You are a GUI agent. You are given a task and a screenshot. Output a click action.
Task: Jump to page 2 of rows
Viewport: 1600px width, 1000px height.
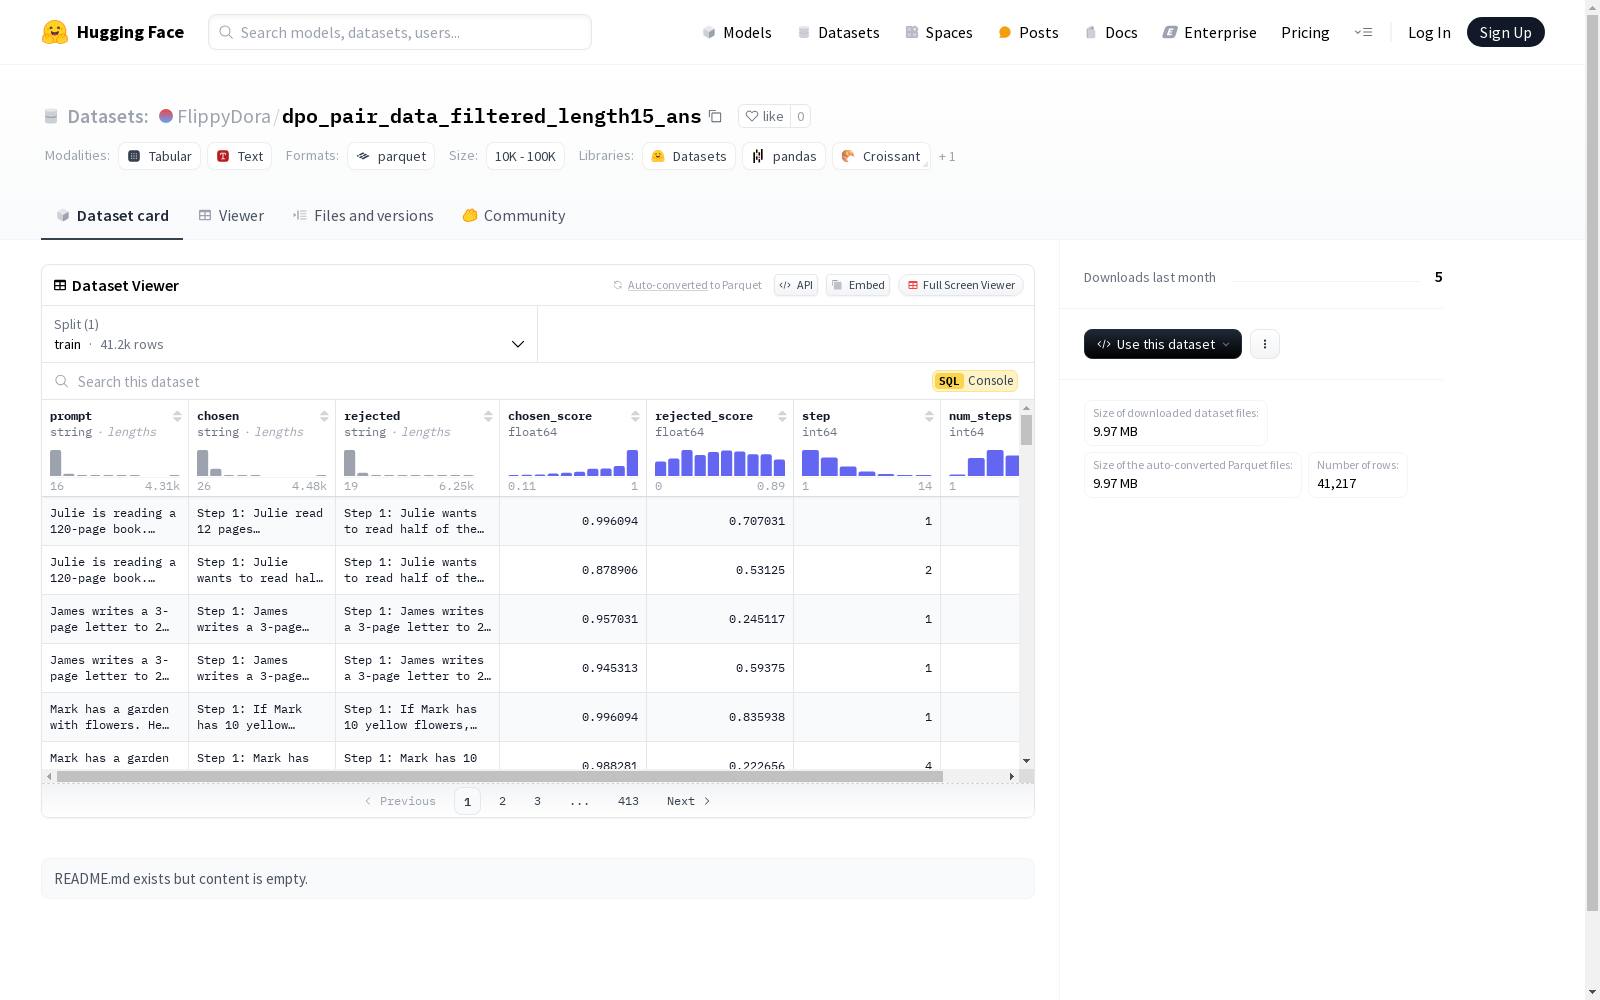pos(502,801)
